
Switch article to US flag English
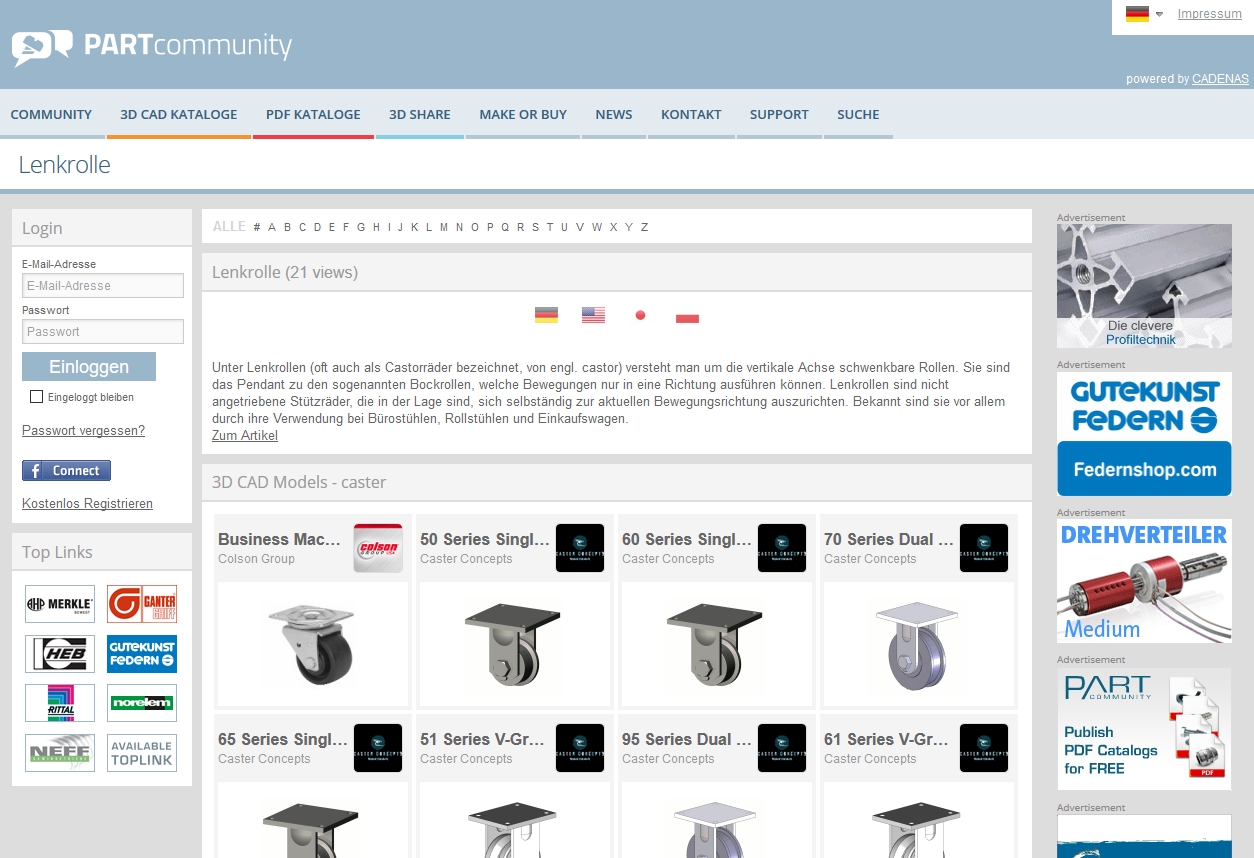594,315
